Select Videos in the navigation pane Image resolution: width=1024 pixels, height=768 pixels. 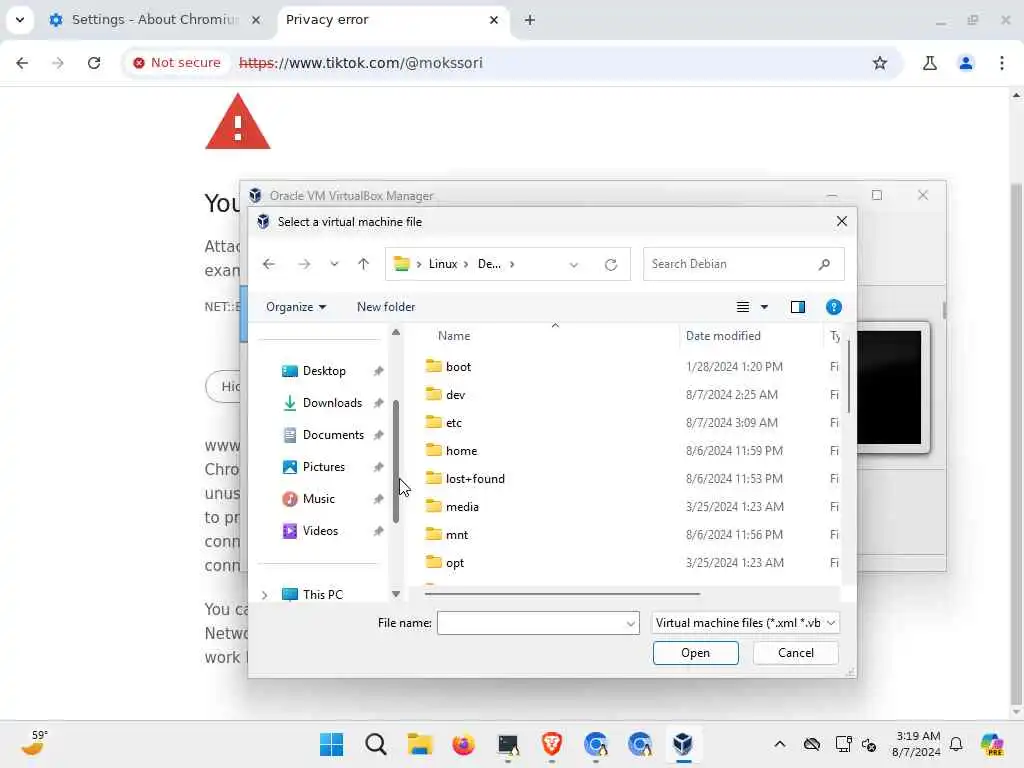[x=320, y=531]
